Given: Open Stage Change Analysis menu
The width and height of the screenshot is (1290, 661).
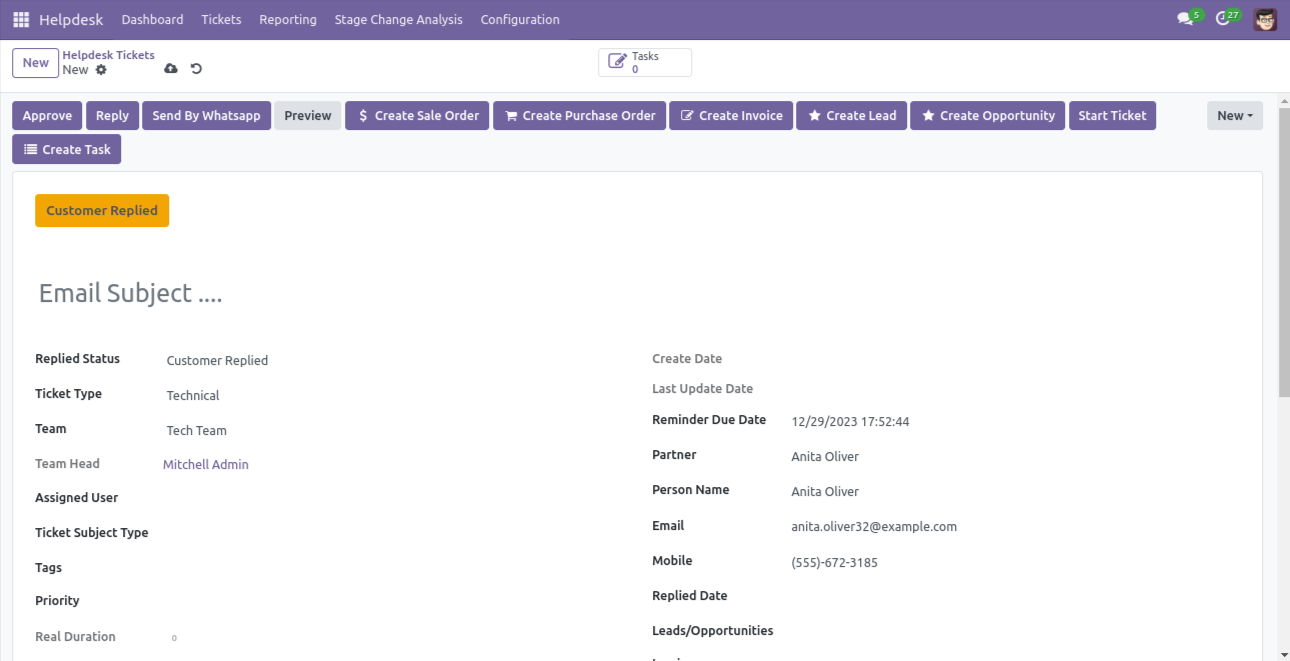Looking at the screenshot, I should point(399,19).
